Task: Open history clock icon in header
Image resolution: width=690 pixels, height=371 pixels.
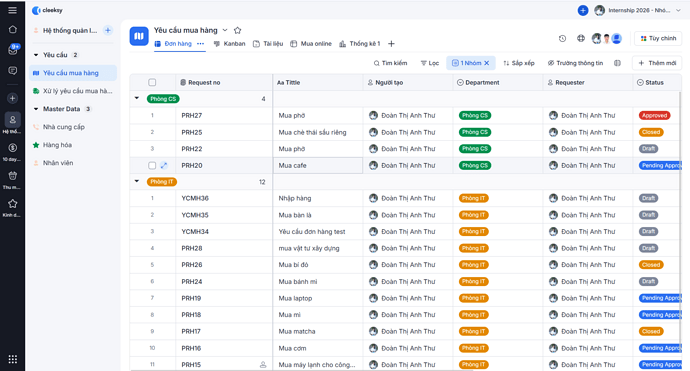Action: 562,39
